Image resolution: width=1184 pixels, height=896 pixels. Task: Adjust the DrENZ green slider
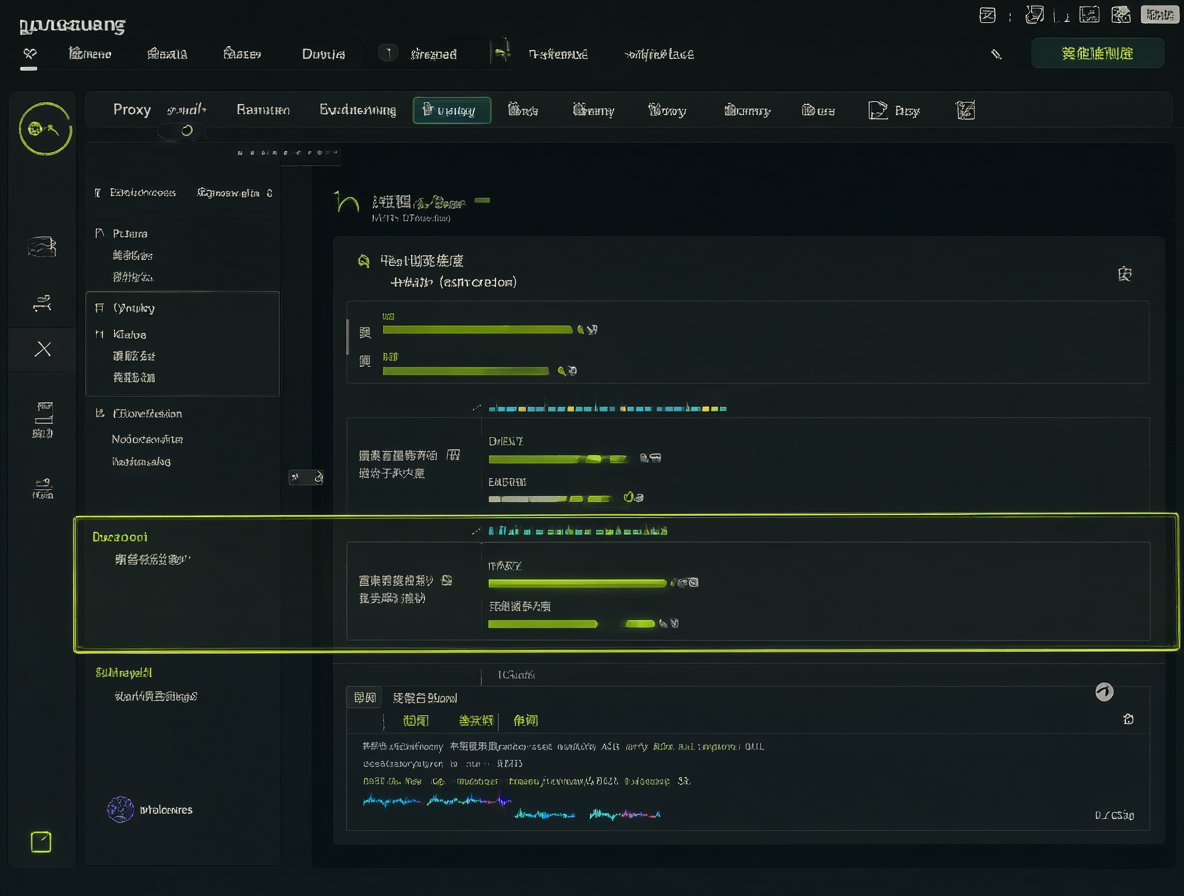(x=557, y=459)
